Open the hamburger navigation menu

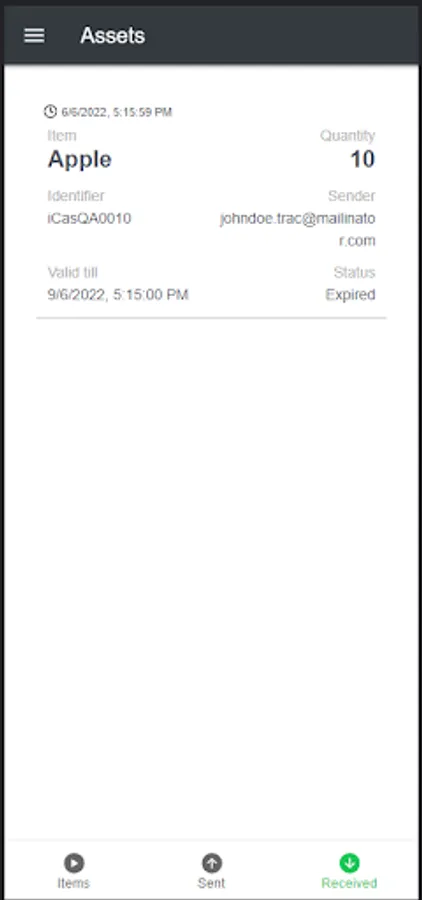(34, 36)
